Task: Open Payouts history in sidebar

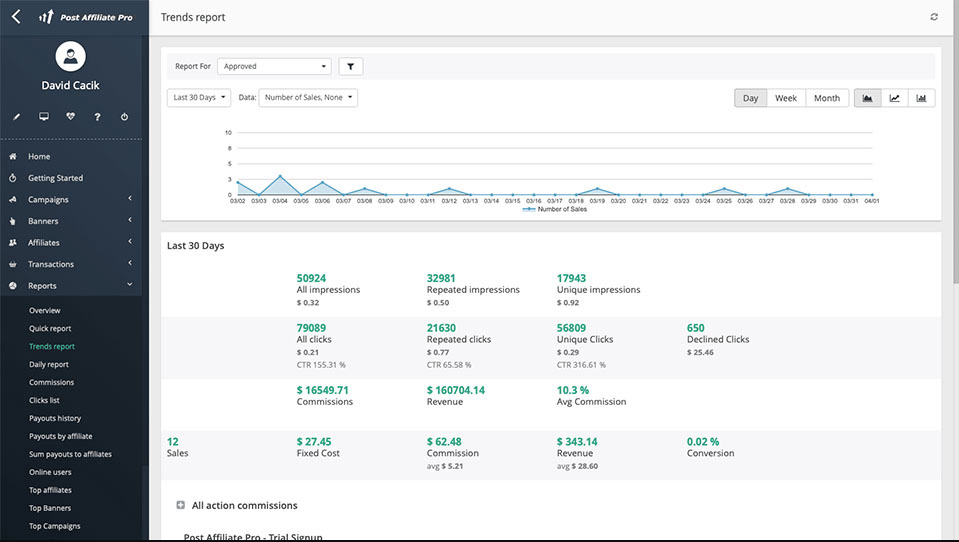Action: pyautogui.click(x=55, y=418)
